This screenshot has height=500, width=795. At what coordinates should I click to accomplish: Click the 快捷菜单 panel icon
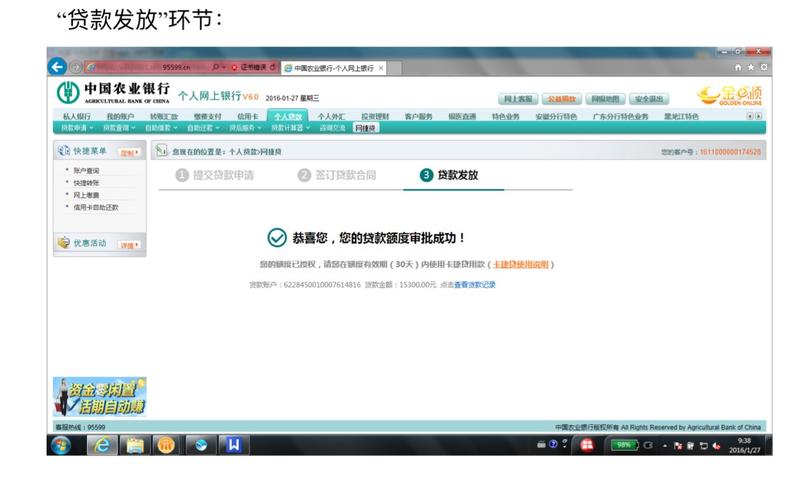64,151
